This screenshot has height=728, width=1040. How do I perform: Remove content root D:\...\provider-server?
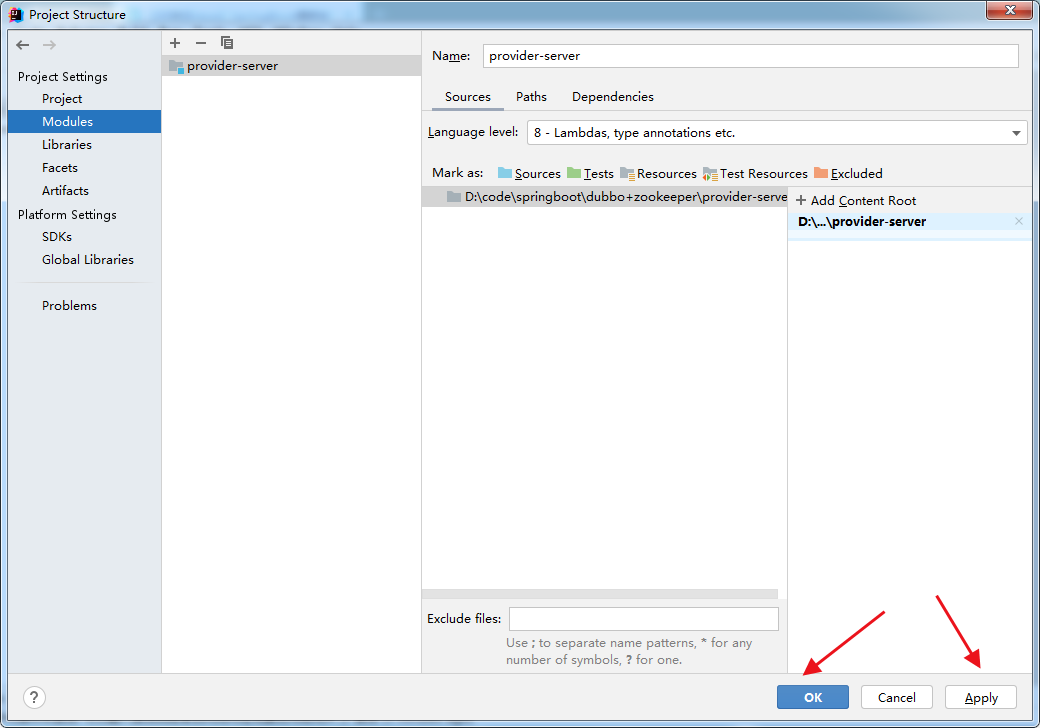click(1019, 221)
